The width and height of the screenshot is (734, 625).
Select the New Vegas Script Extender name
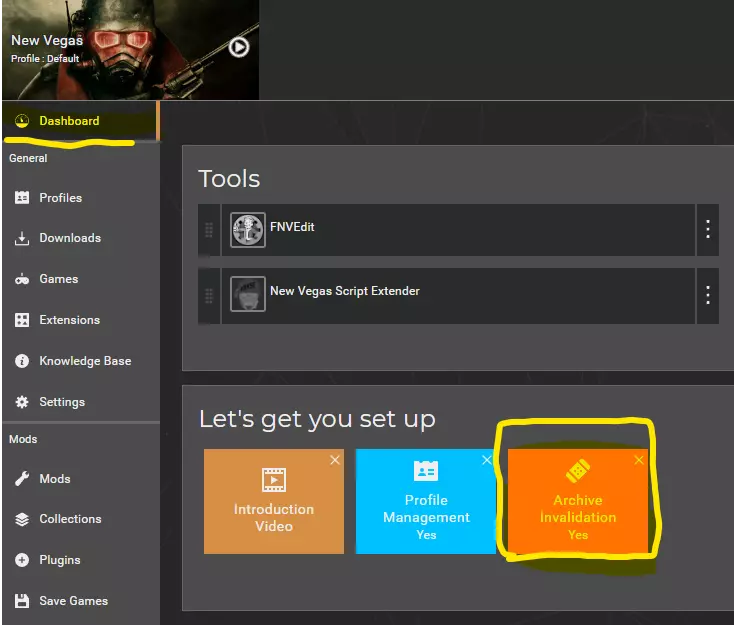[345, 291]
